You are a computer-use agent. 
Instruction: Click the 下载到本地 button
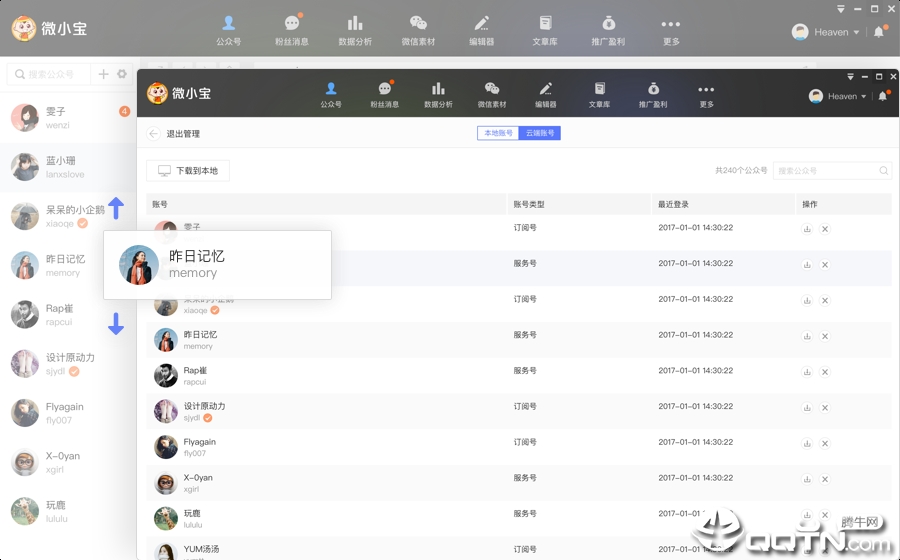[x=188, y=170]
